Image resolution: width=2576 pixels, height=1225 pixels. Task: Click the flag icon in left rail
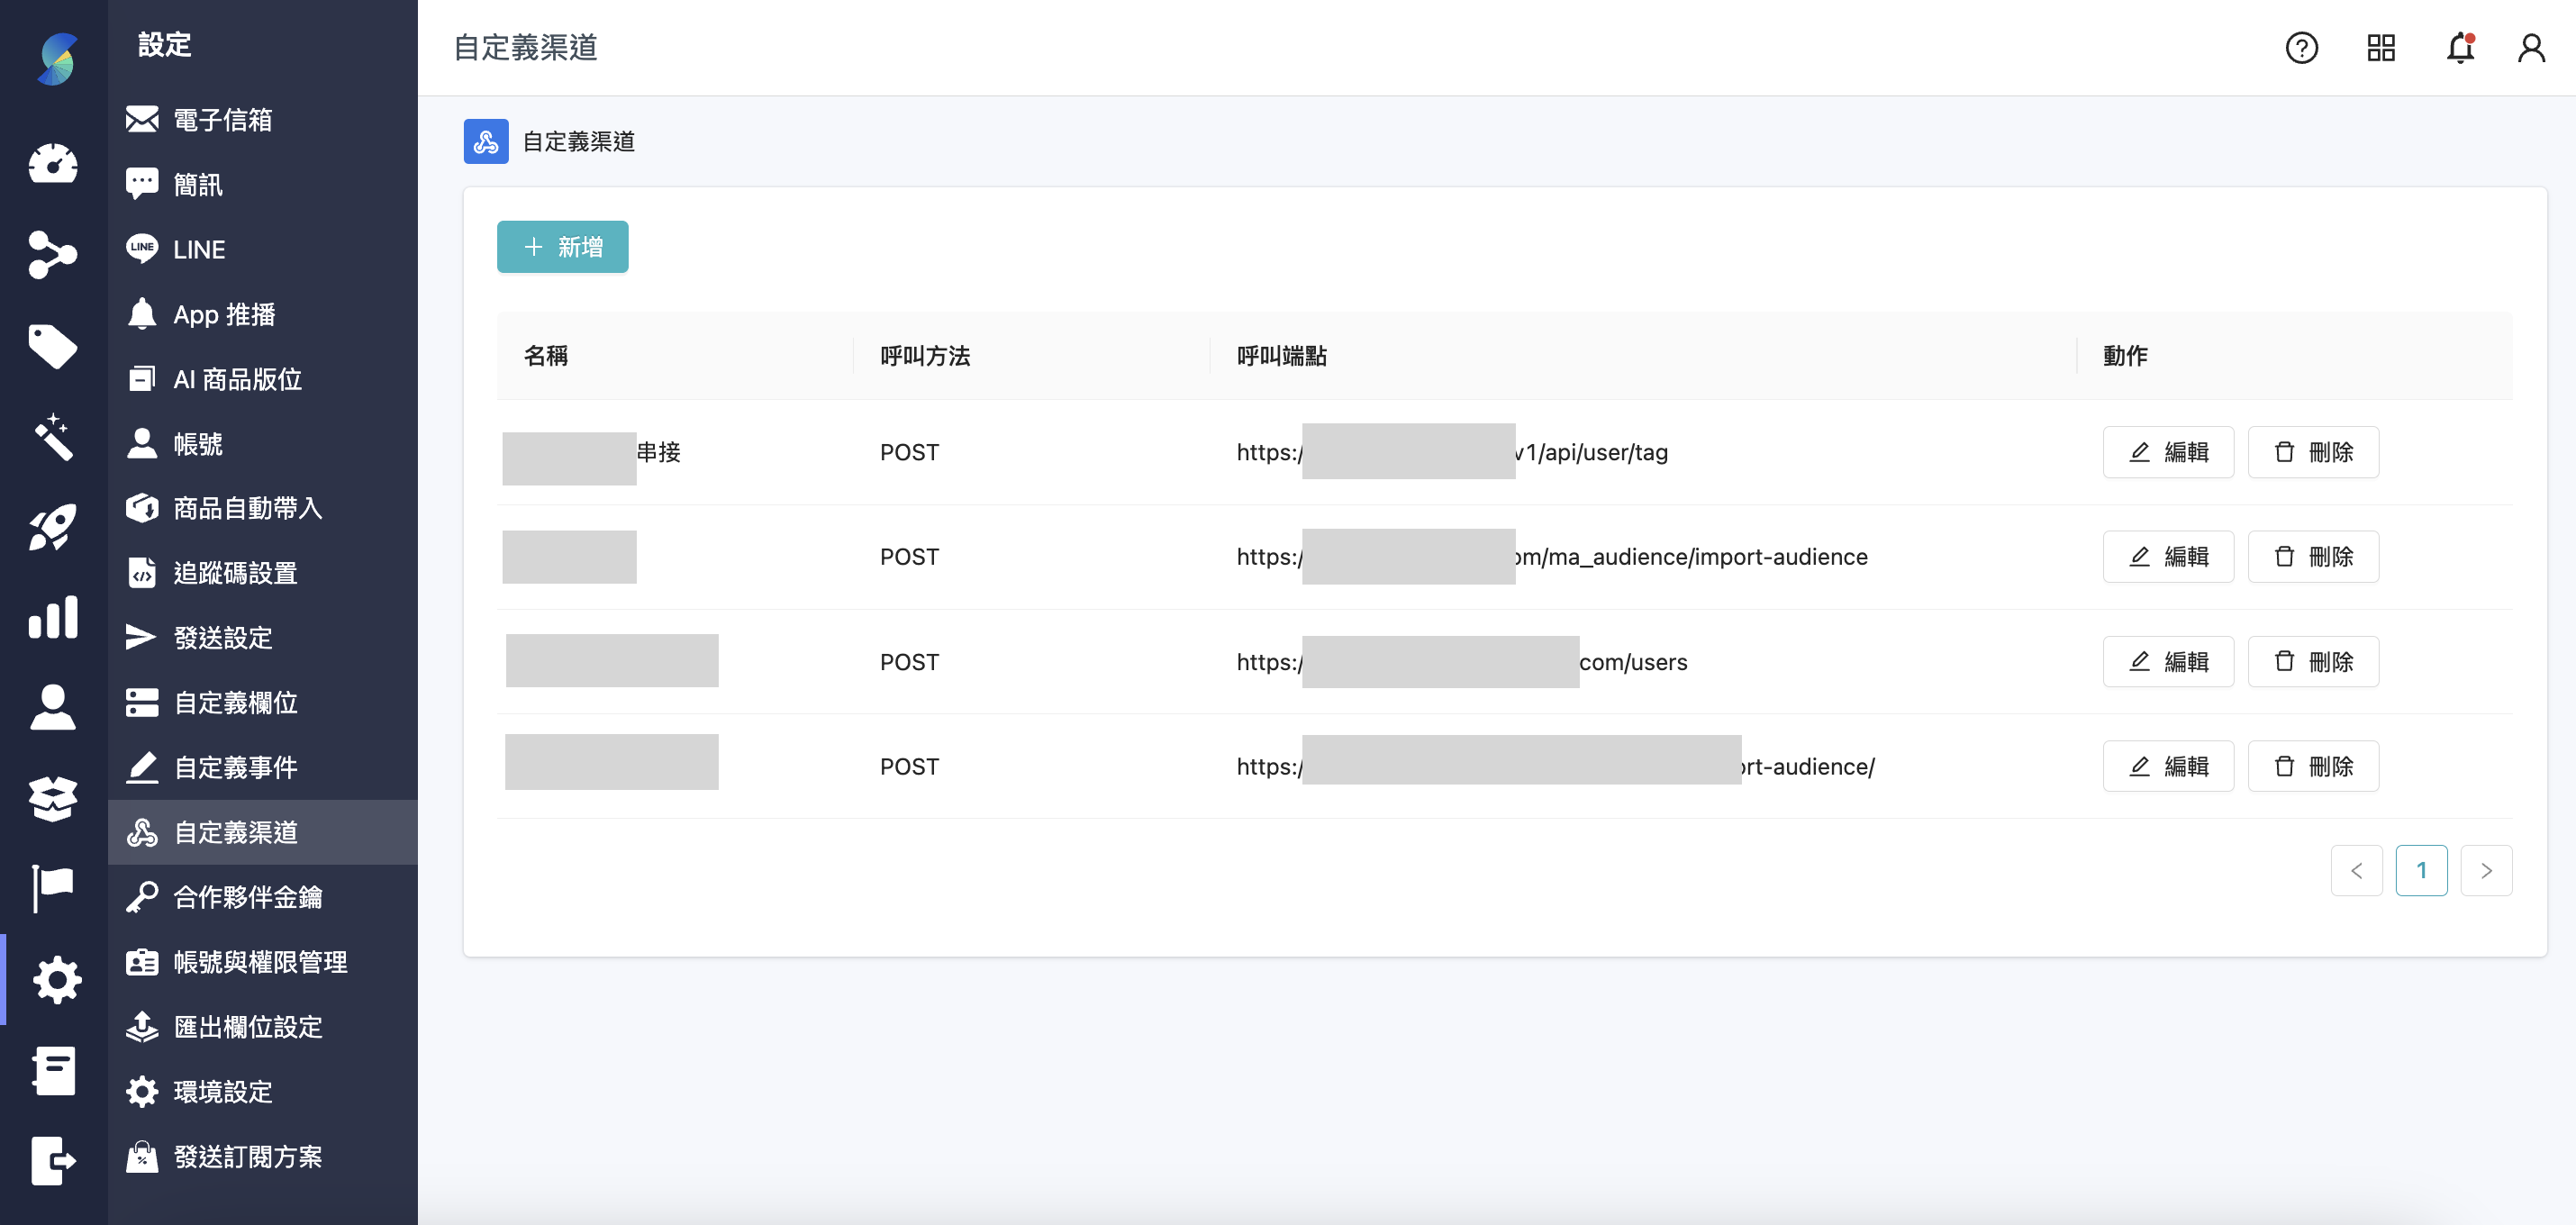pos(53,887)
